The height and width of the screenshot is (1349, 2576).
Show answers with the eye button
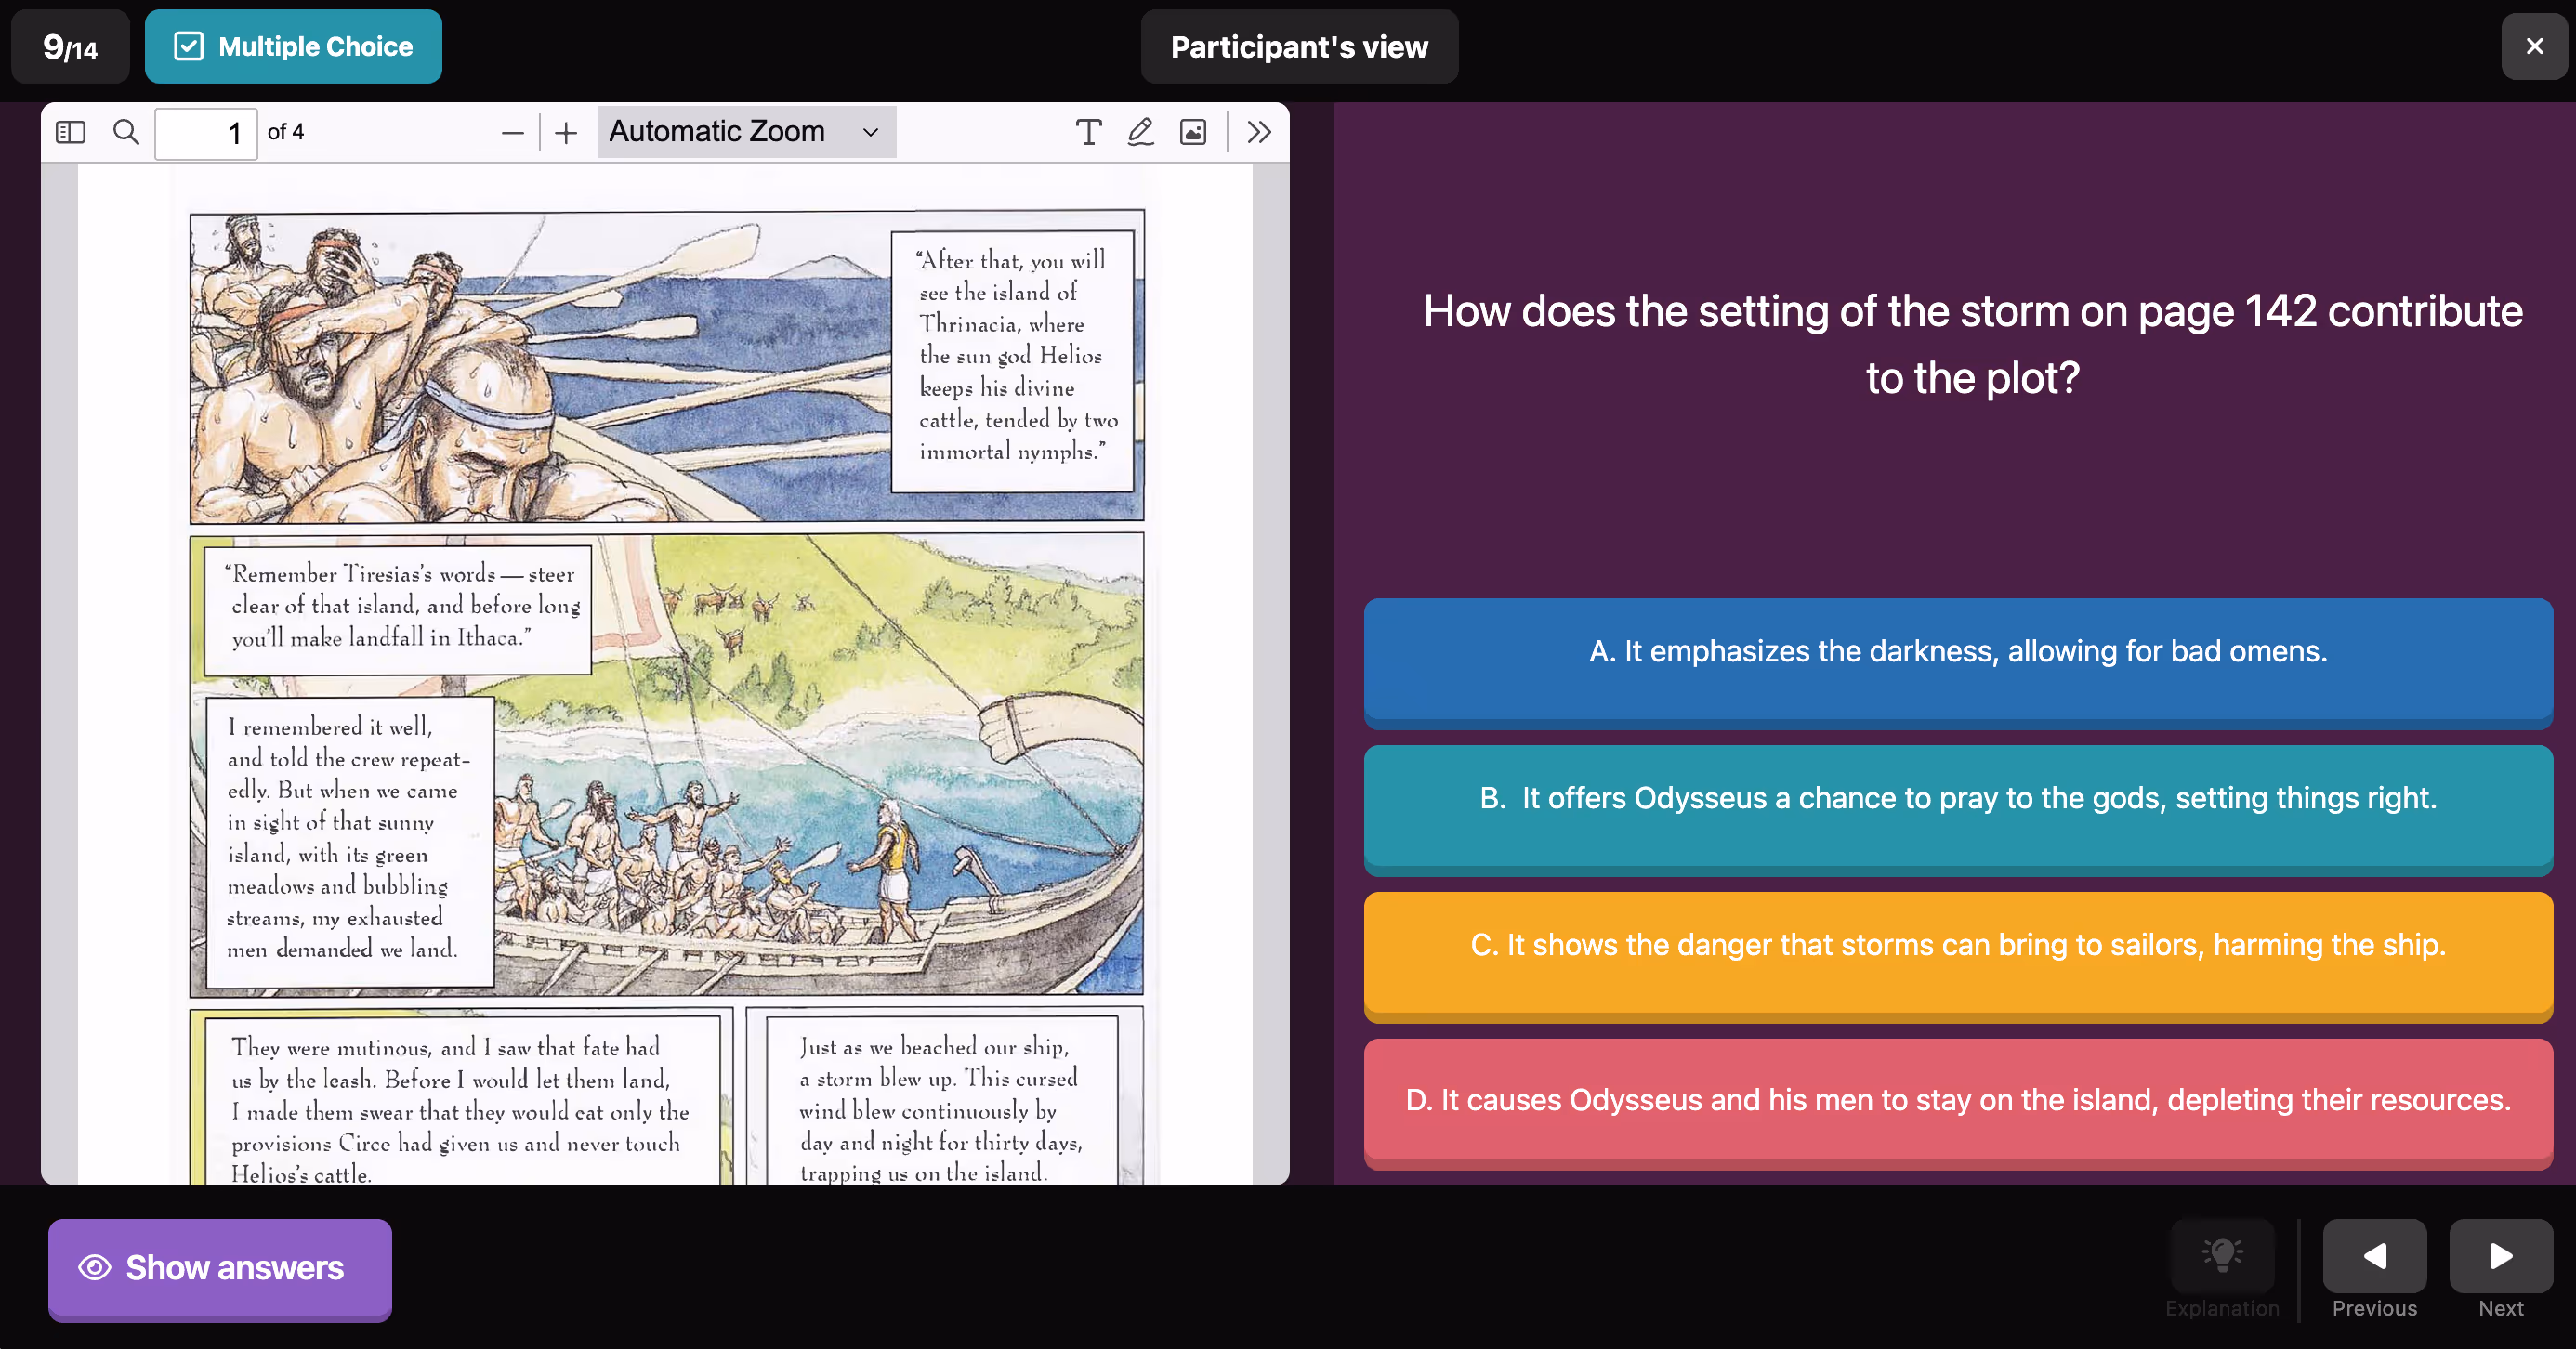point(220,1269)
